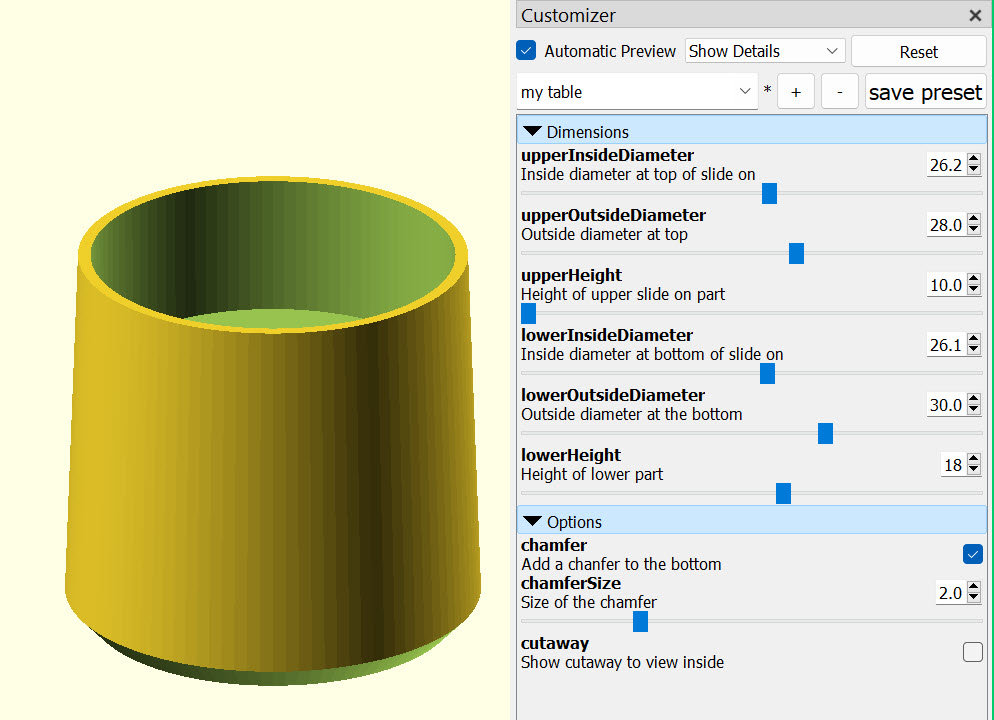Uncheck the chamfer option
This screenshot has height=720, width=994.
[x=972, y=553]
